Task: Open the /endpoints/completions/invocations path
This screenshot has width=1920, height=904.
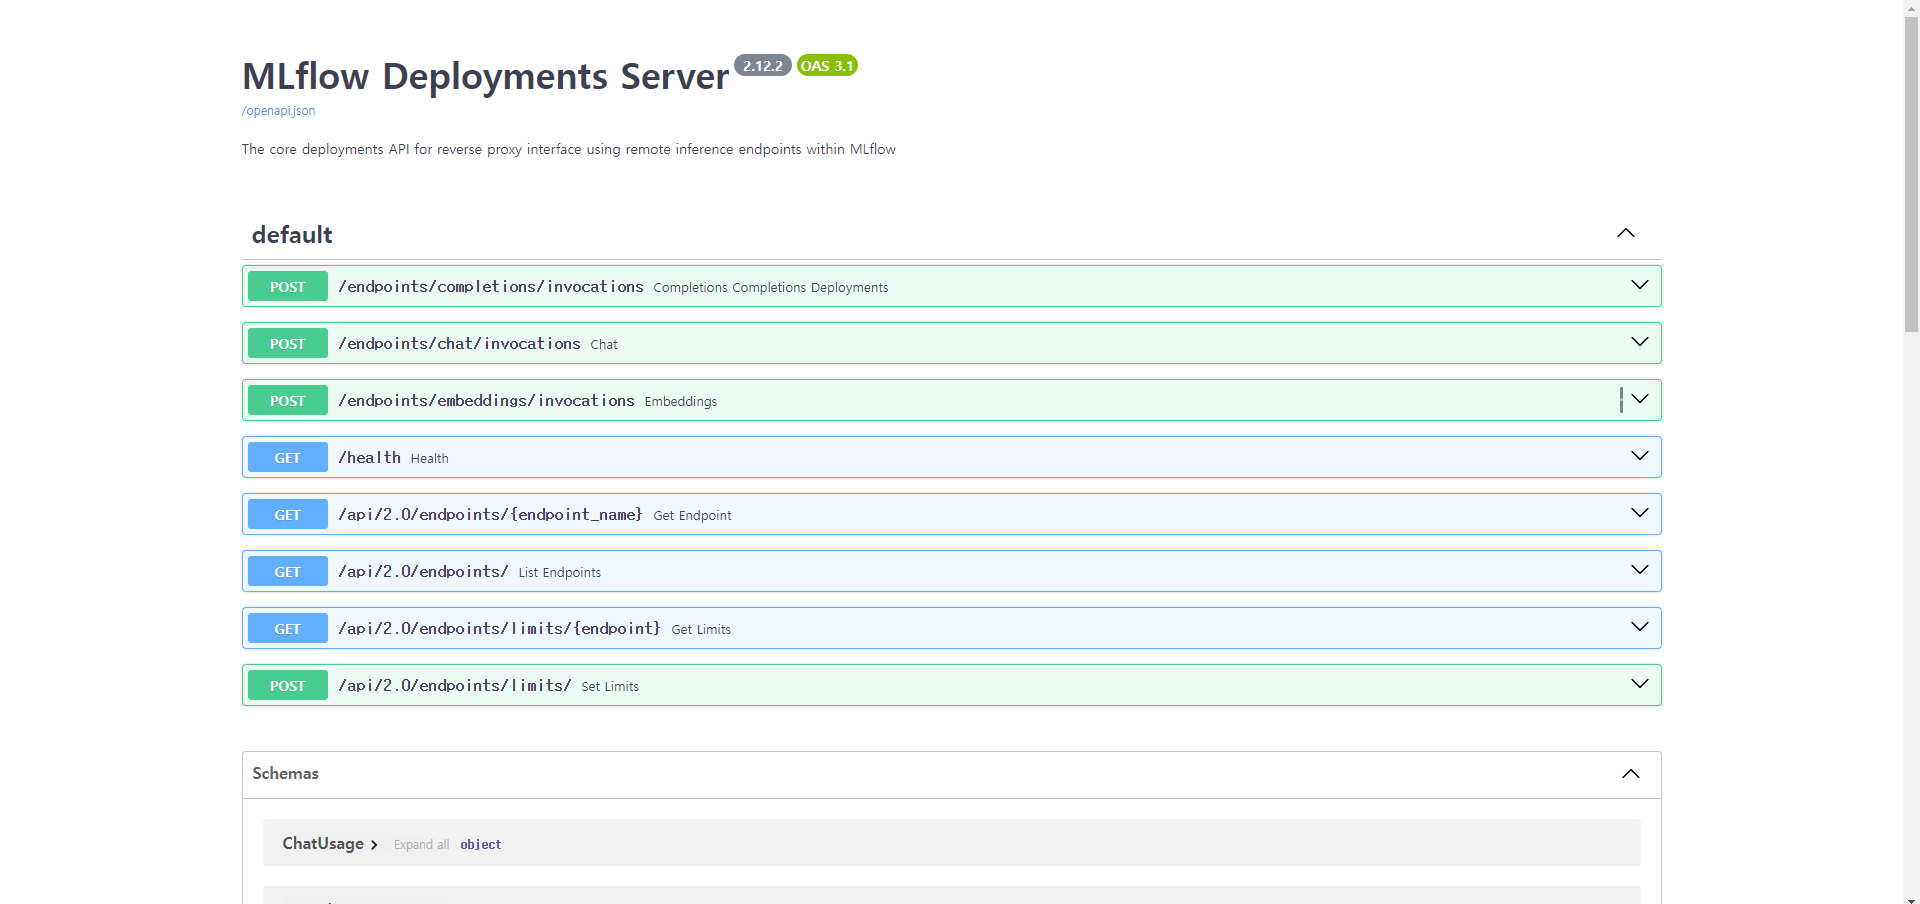Action: pyautogui.click(x=491, y=286)
